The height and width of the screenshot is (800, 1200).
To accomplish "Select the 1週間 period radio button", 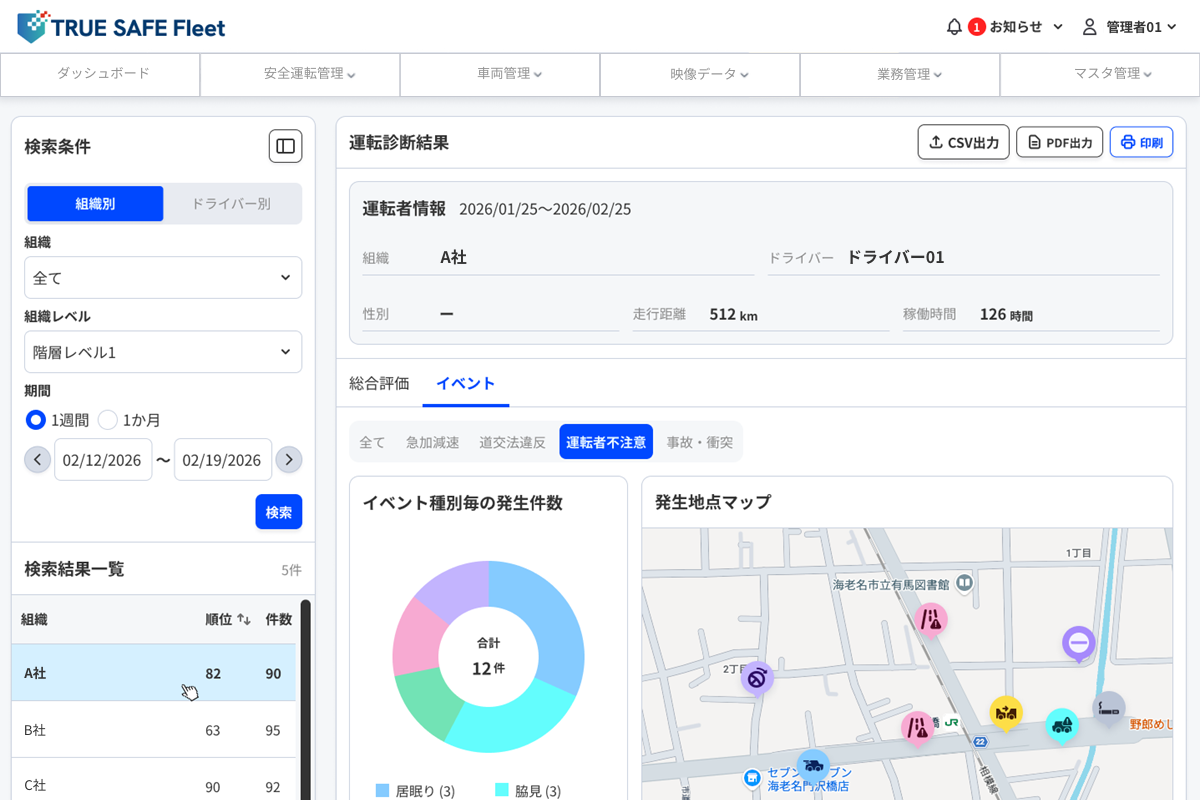I will coord(36,420).
